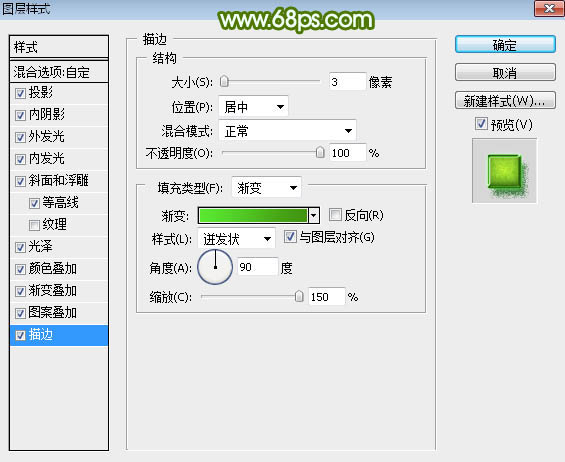Toggle 与图层对齐 align with layer
Image resolution: width=565 pixels, height=462 pixels.
[x=290, y=237]
